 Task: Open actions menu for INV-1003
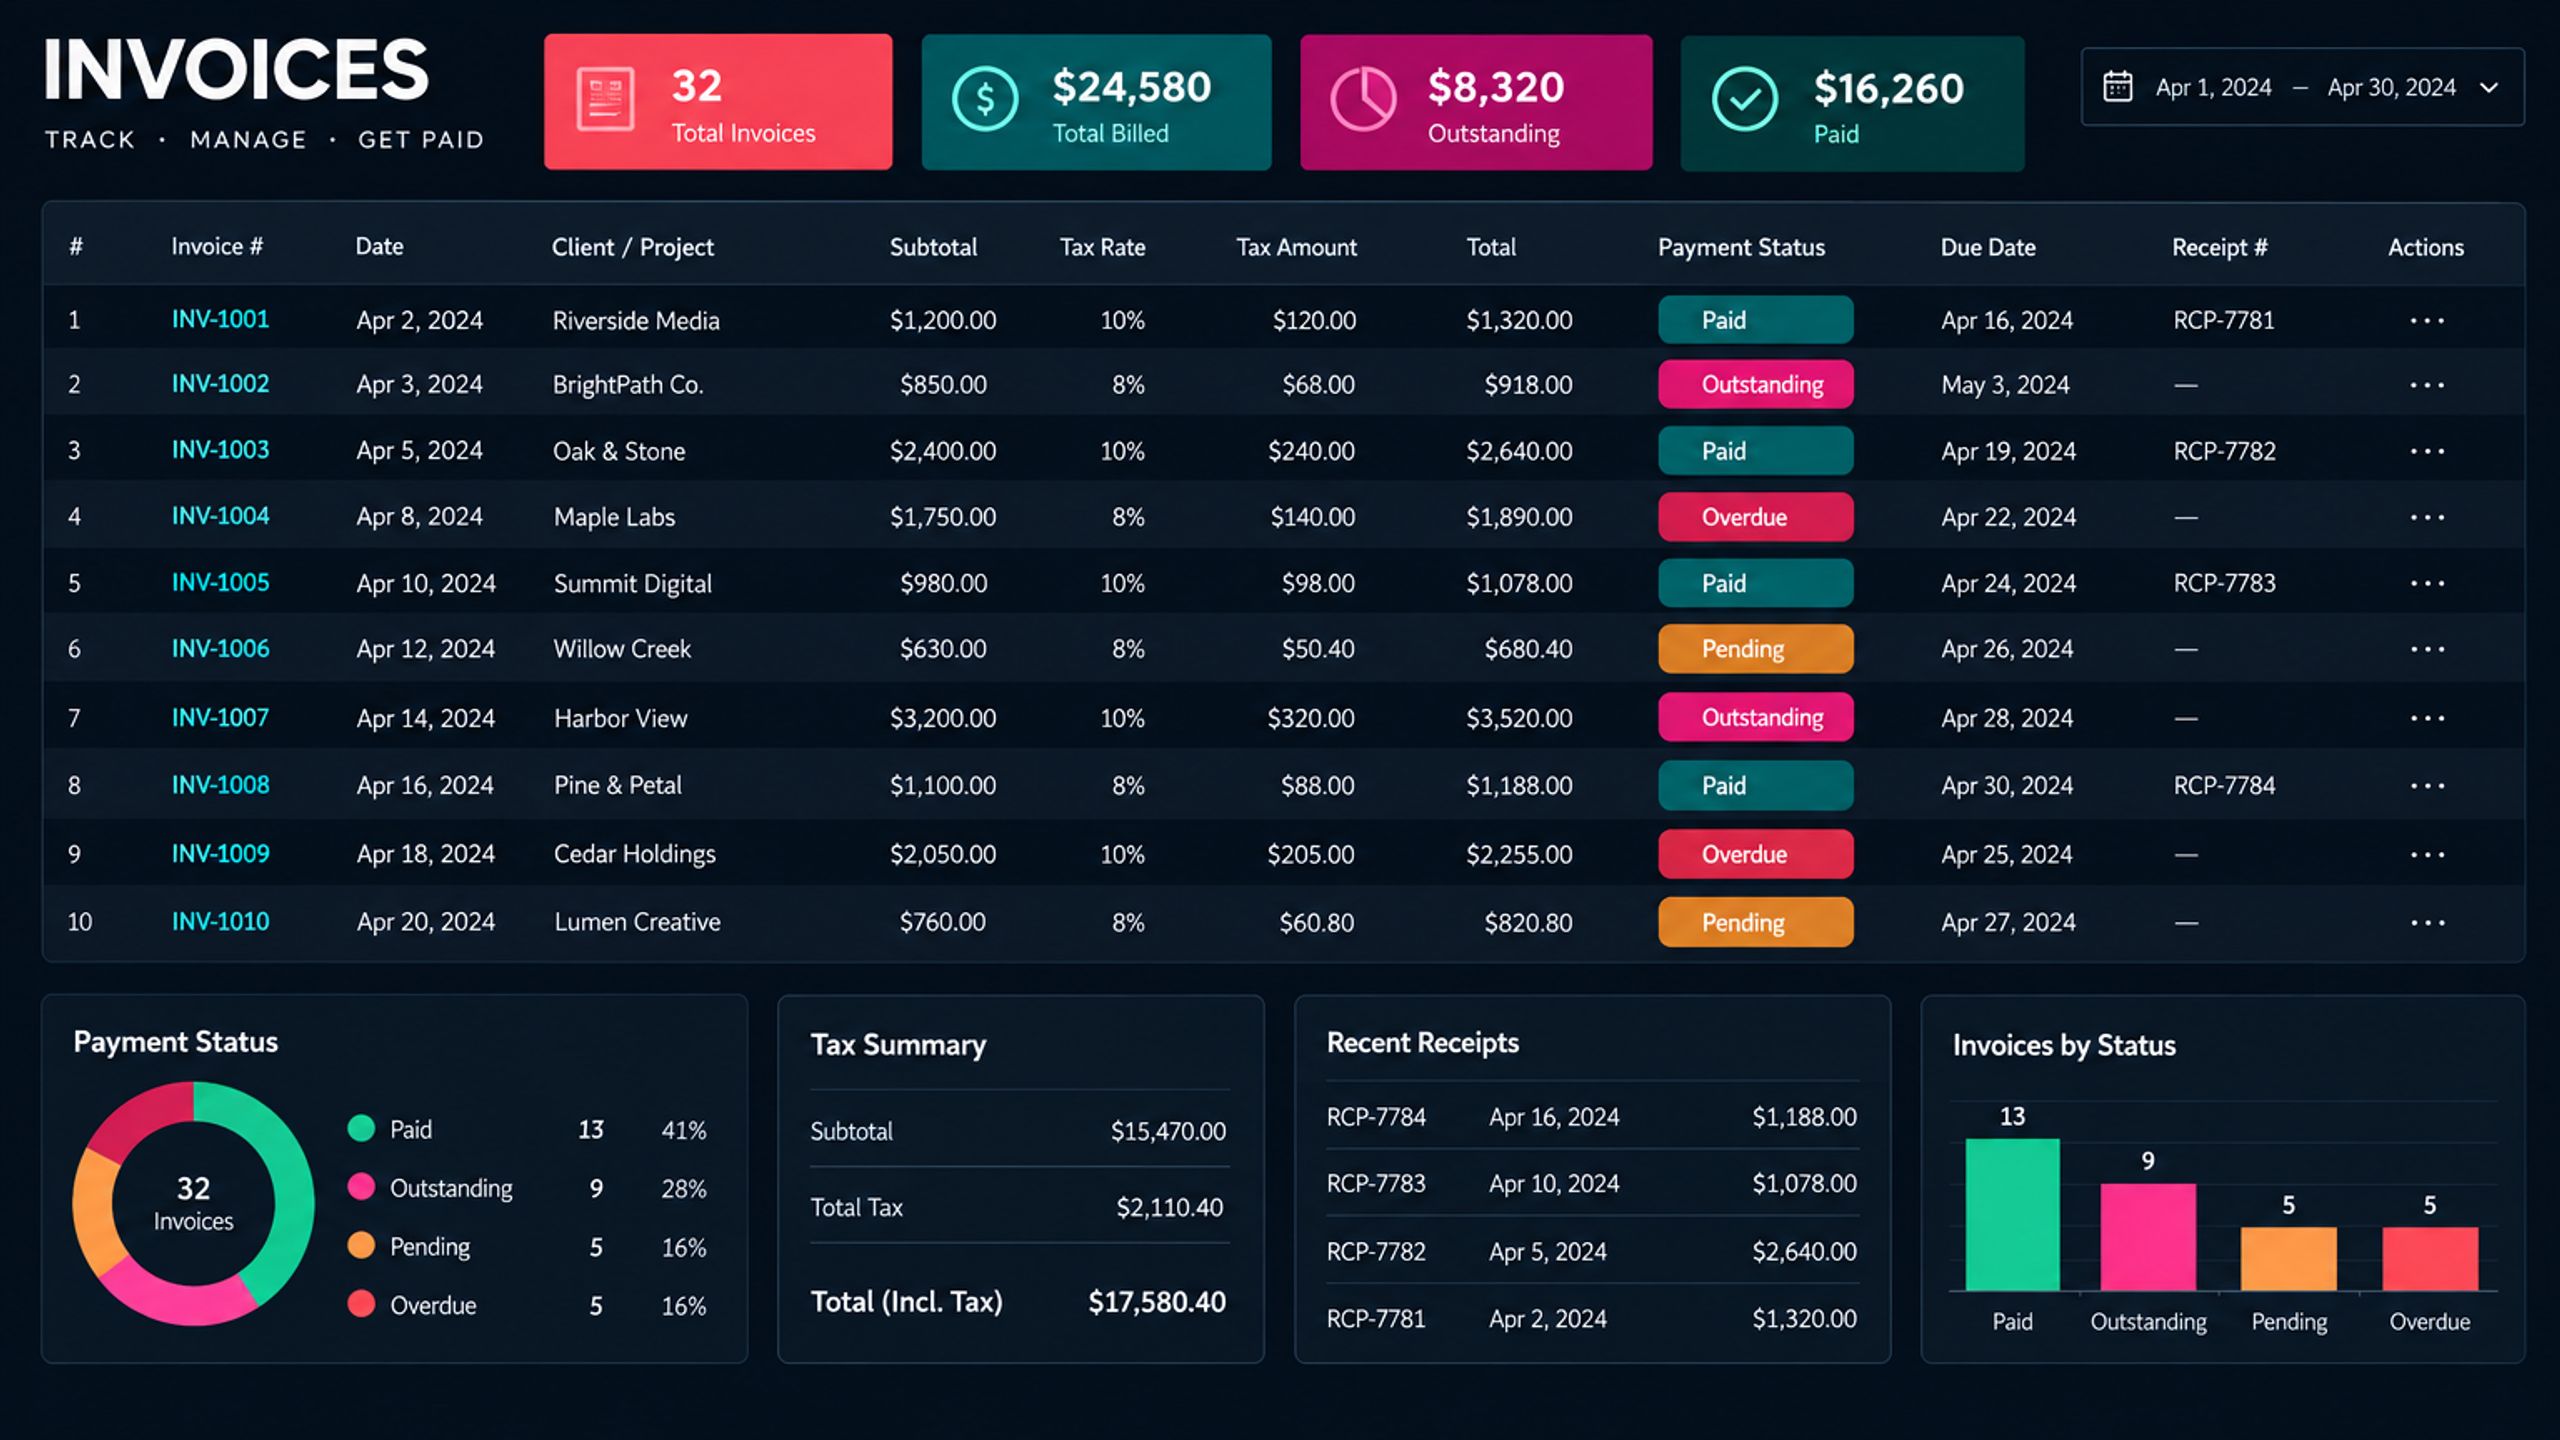(2427, 451)
